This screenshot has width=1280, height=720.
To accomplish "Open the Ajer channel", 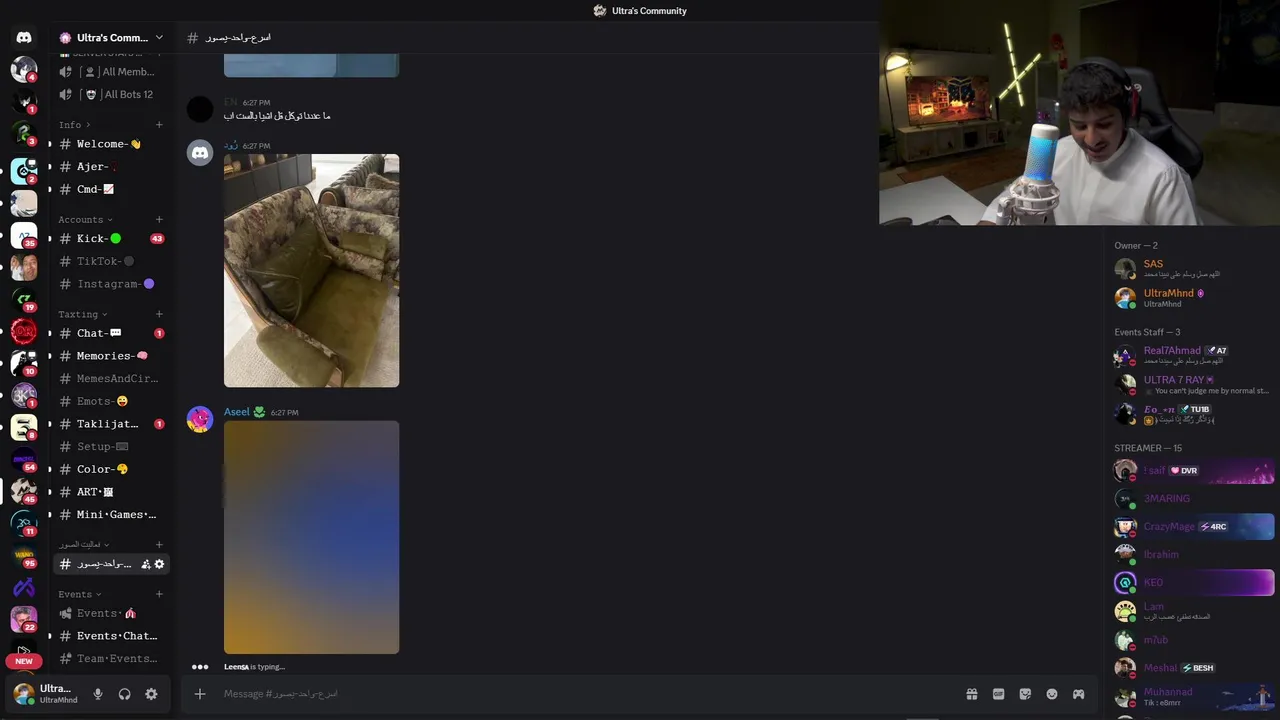I will 111,167.
